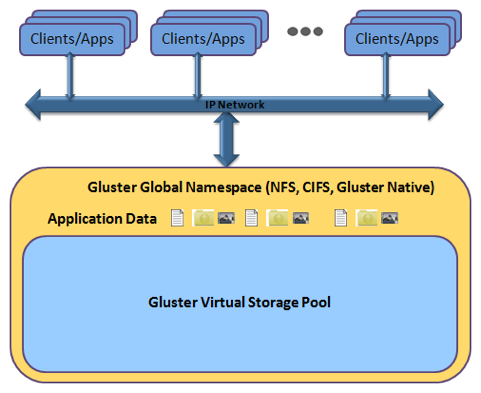Click the first document icon beside Application Data
Viewport: 481px width, 393px height.
(177, 218)
